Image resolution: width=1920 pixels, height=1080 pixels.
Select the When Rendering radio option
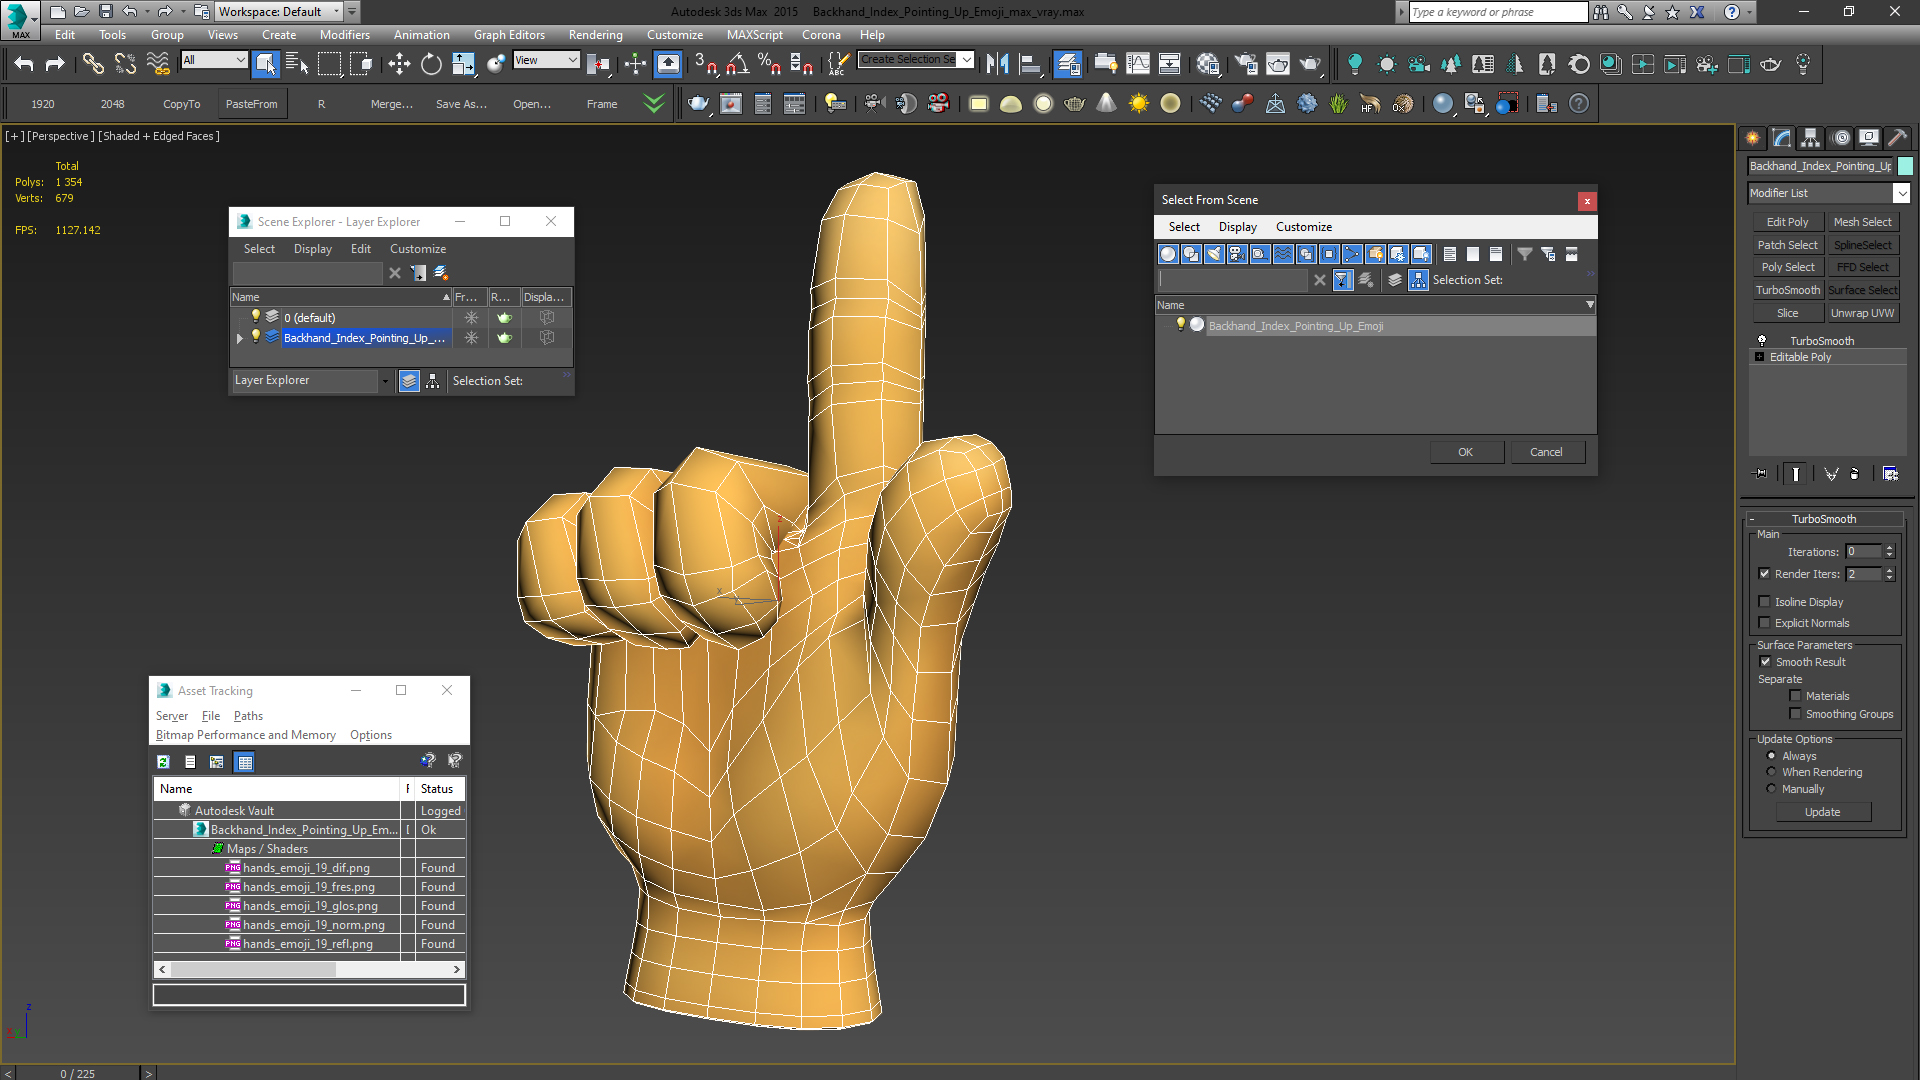[1771, 772]
